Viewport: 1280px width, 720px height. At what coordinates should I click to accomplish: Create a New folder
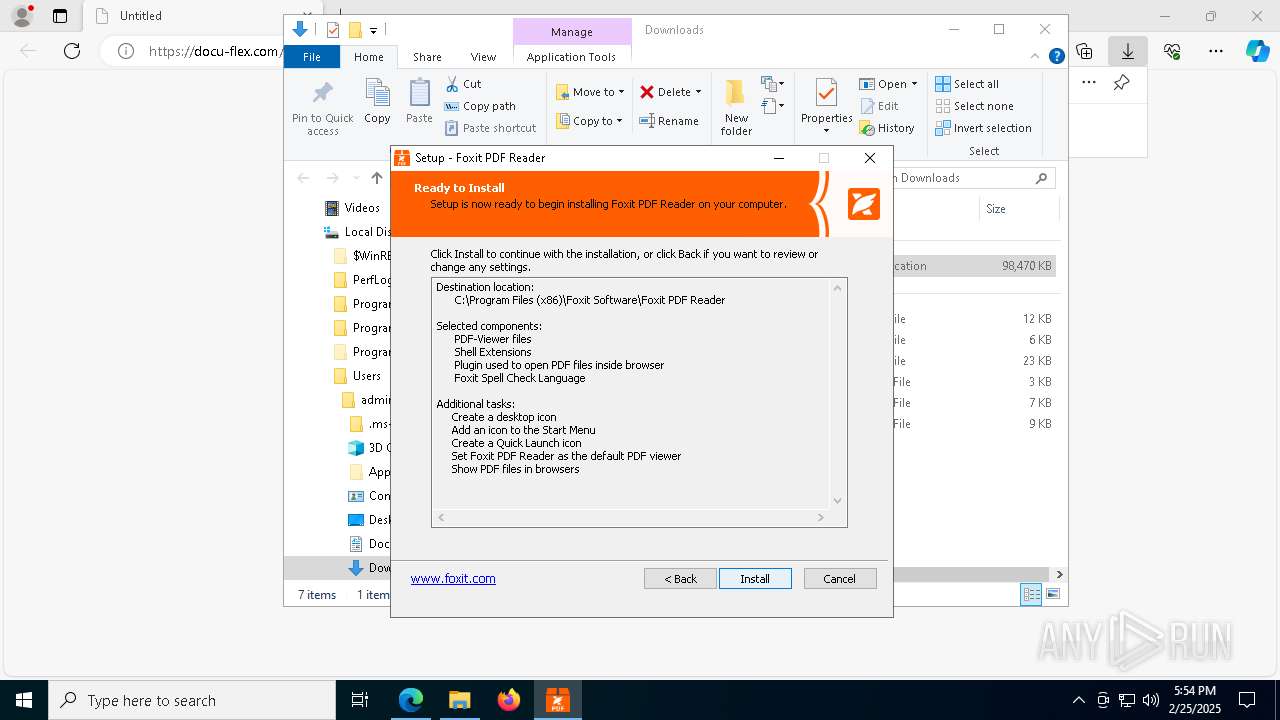(736, 107)
